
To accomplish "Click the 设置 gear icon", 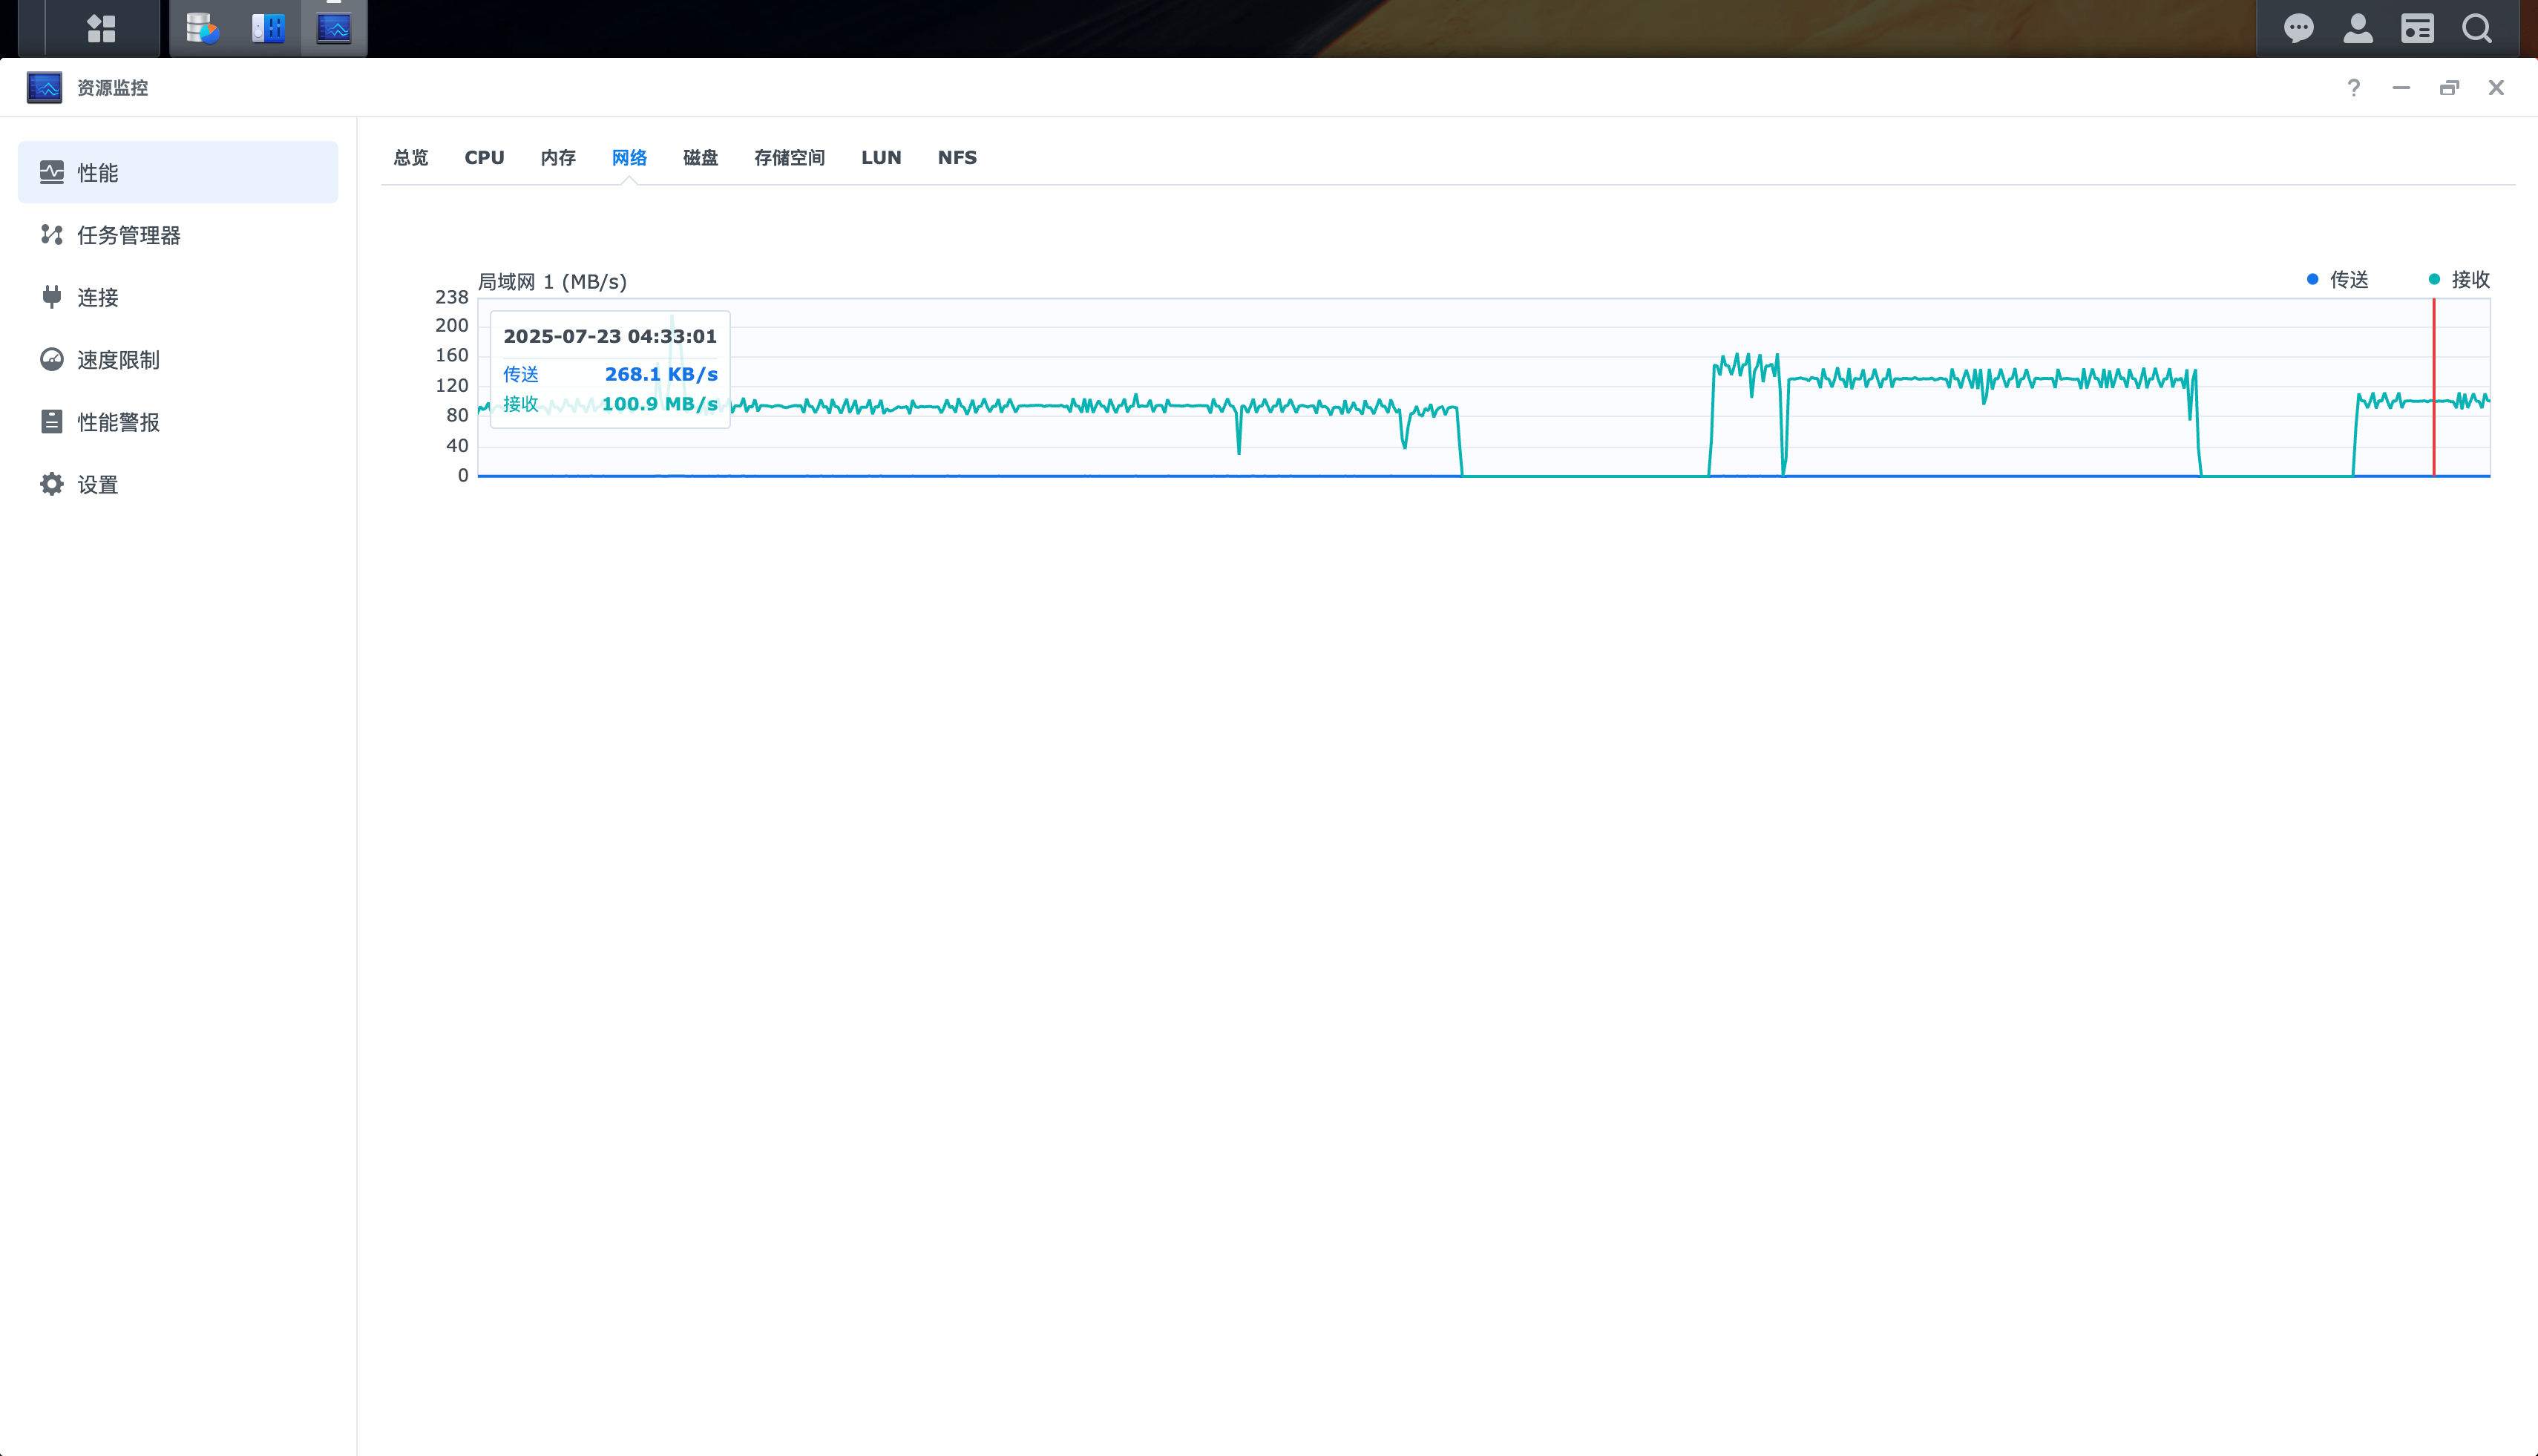I will coord(52,484).
